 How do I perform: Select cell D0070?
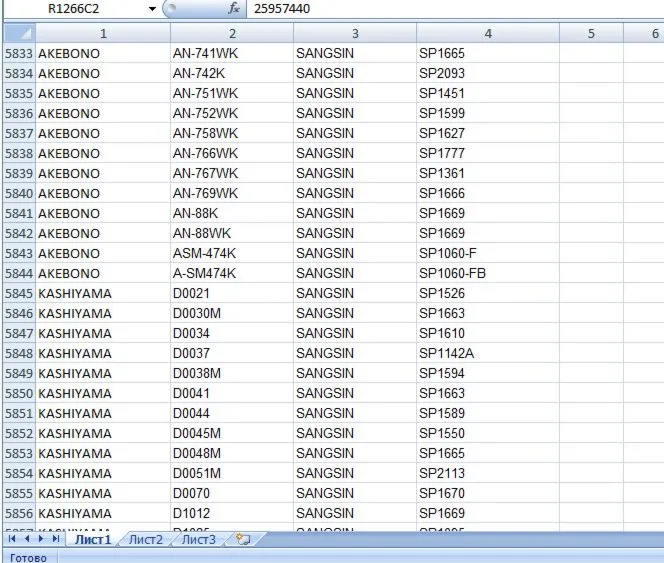coord(232,493)
